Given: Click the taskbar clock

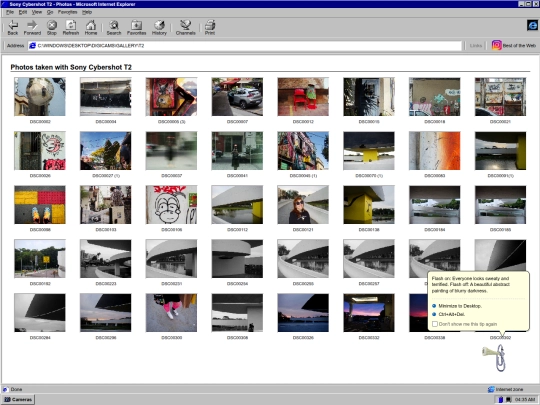Looking at the screenshot, I should 525,399.
